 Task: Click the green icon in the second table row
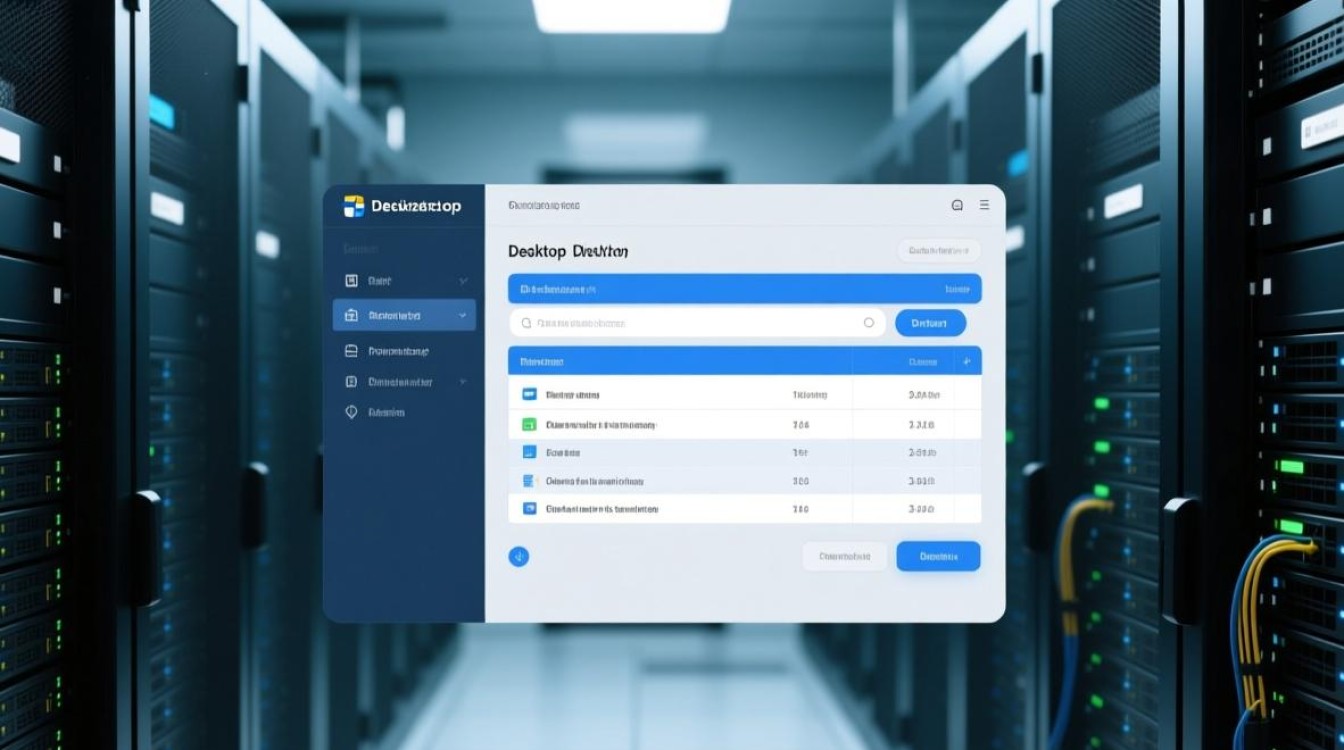tap(529, 425)
